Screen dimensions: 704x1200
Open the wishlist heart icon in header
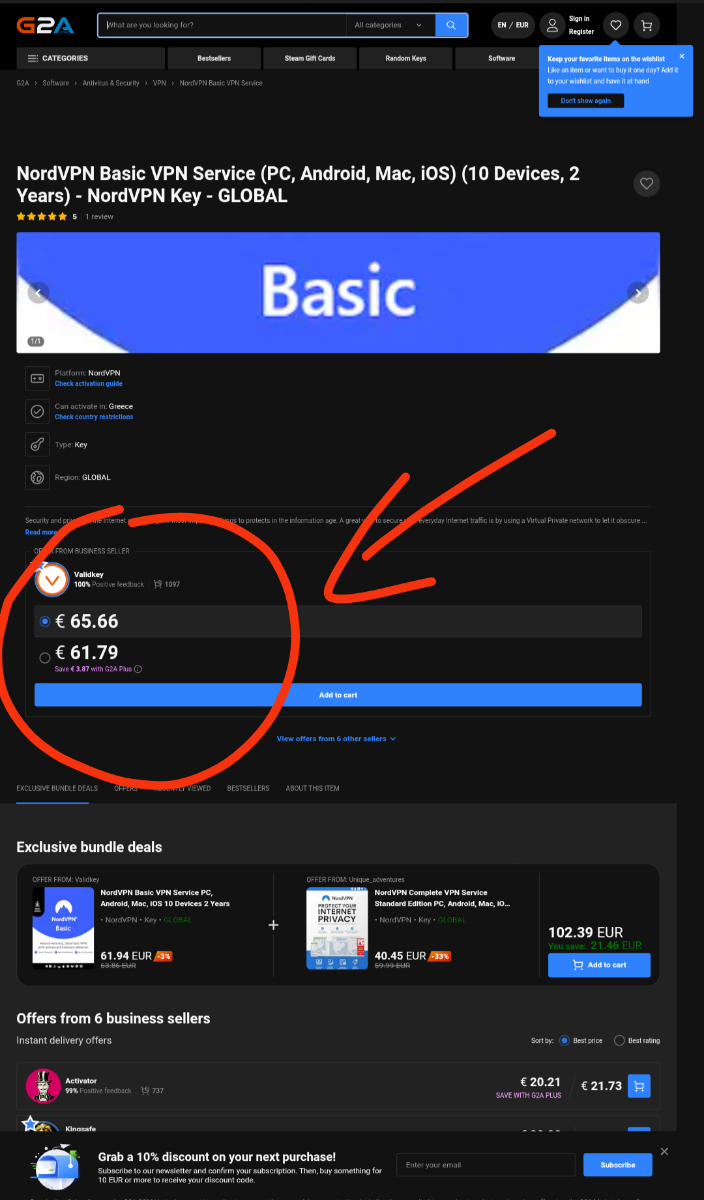tap(616, 25)
